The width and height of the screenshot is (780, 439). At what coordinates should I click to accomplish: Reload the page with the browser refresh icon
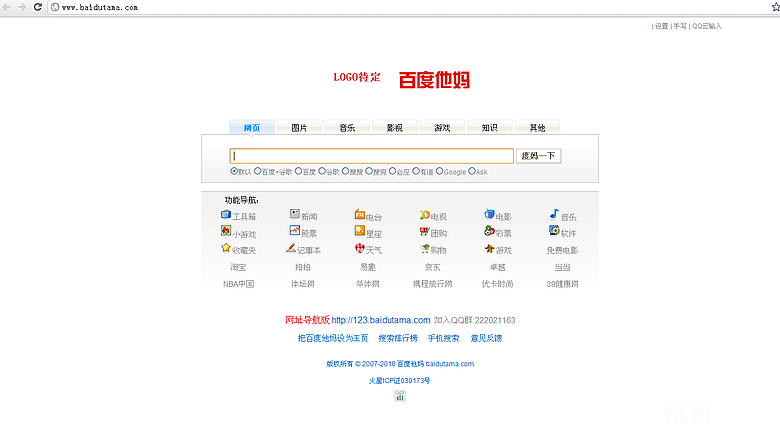pyautogui.click(x=37, y=7)
